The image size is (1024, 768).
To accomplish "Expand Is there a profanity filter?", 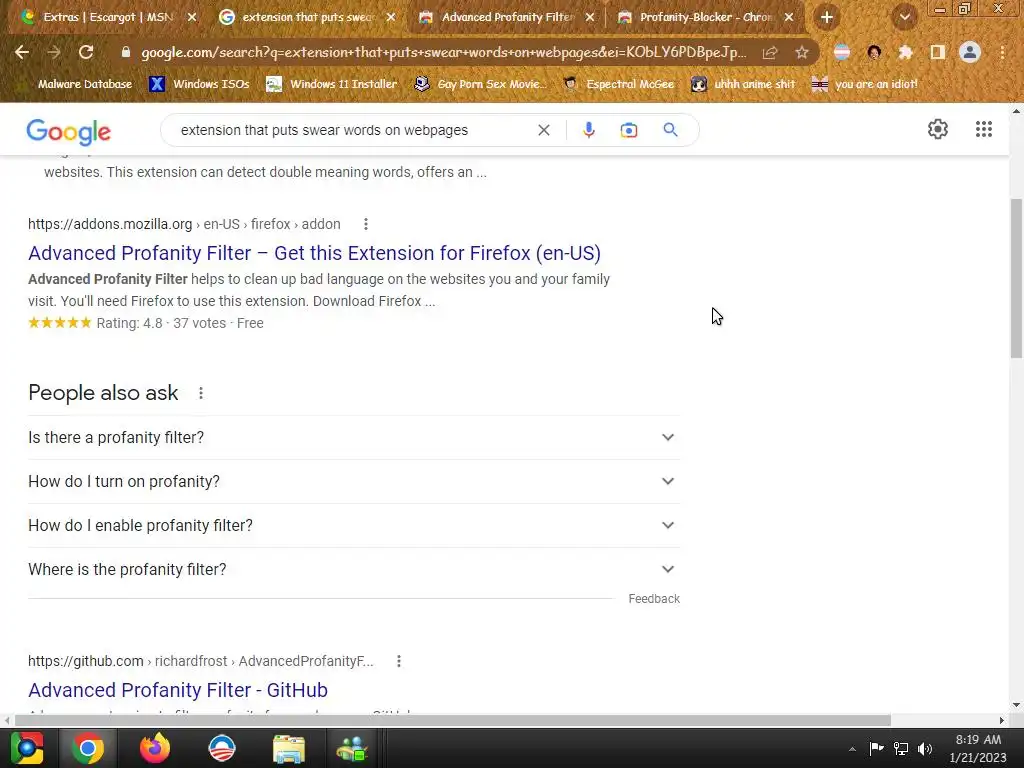I will [354, 438].
